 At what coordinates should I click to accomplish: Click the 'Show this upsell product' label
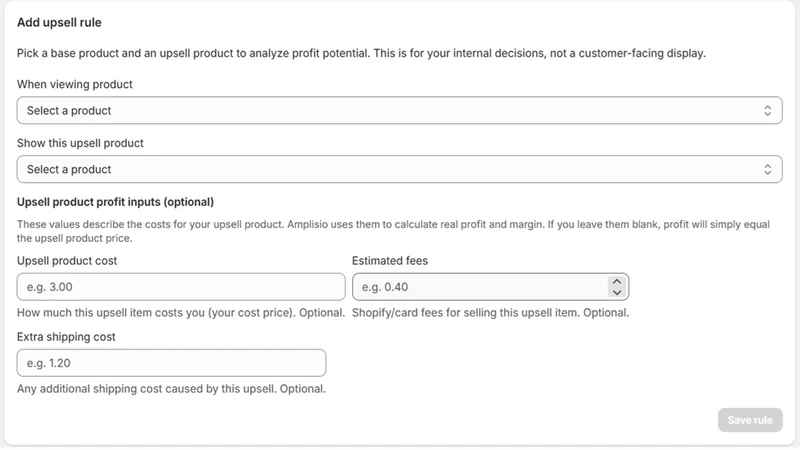click(80, 143)
